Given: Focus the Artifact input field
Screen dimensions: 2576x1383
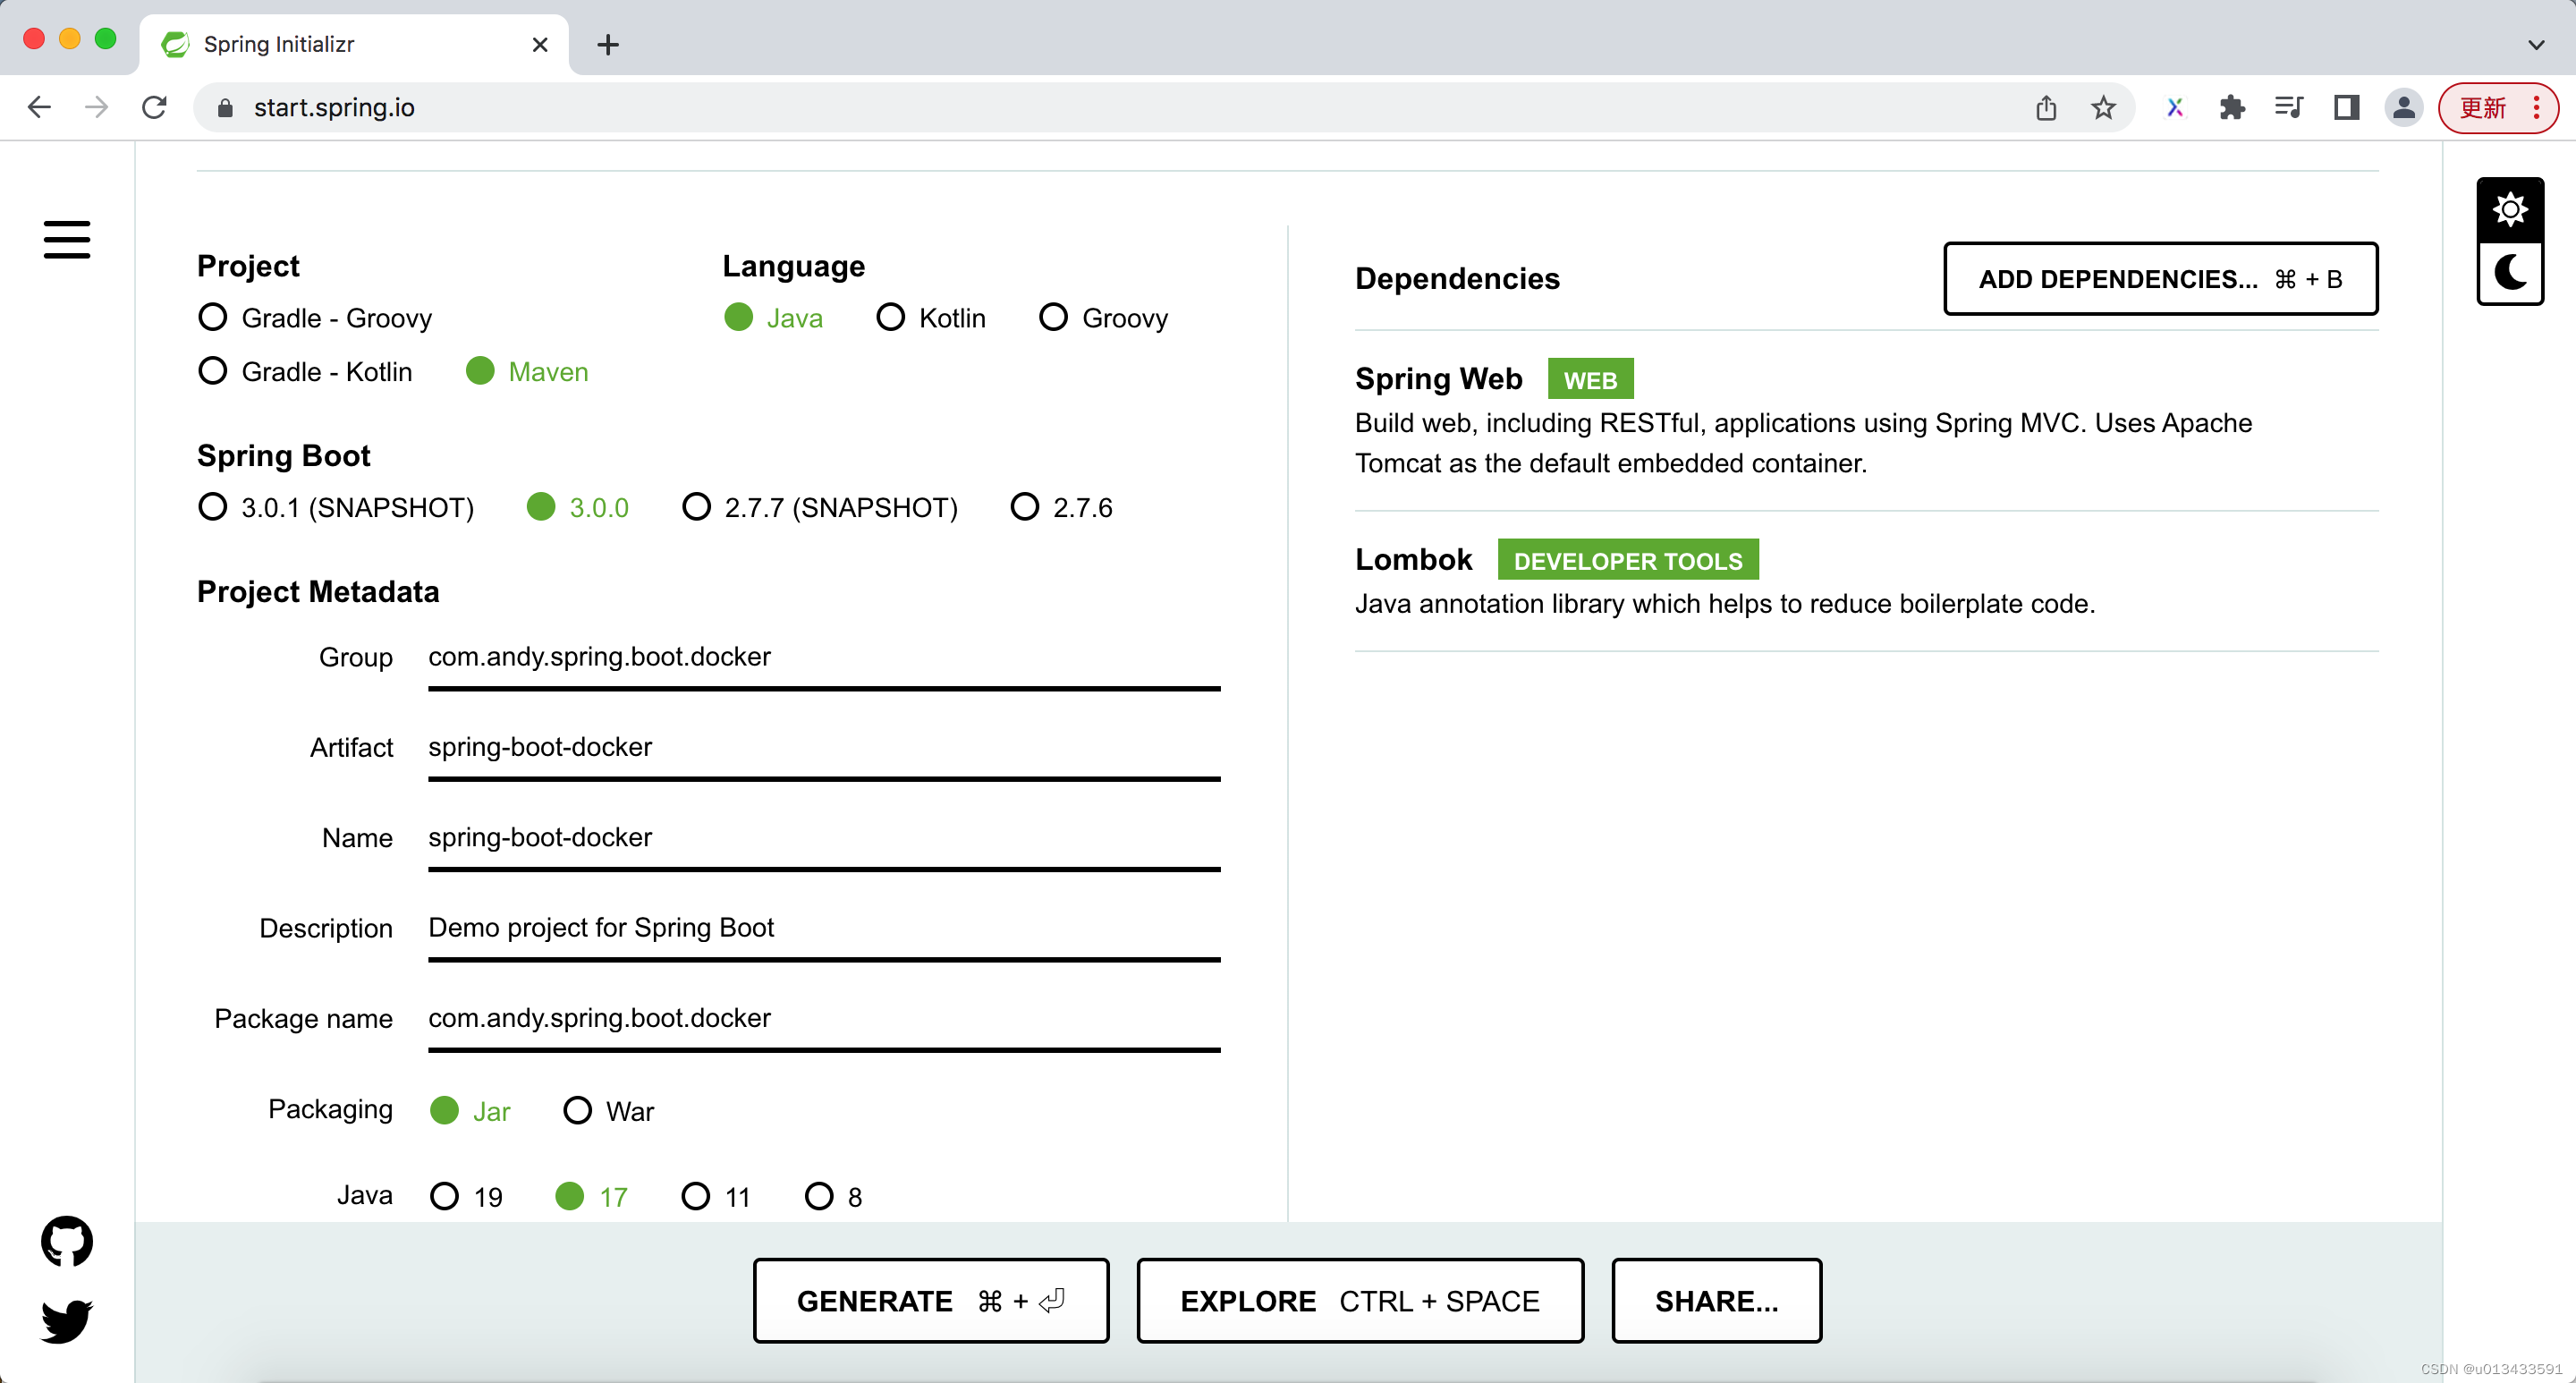Looking at the screenshot, I should pos(824,748).
